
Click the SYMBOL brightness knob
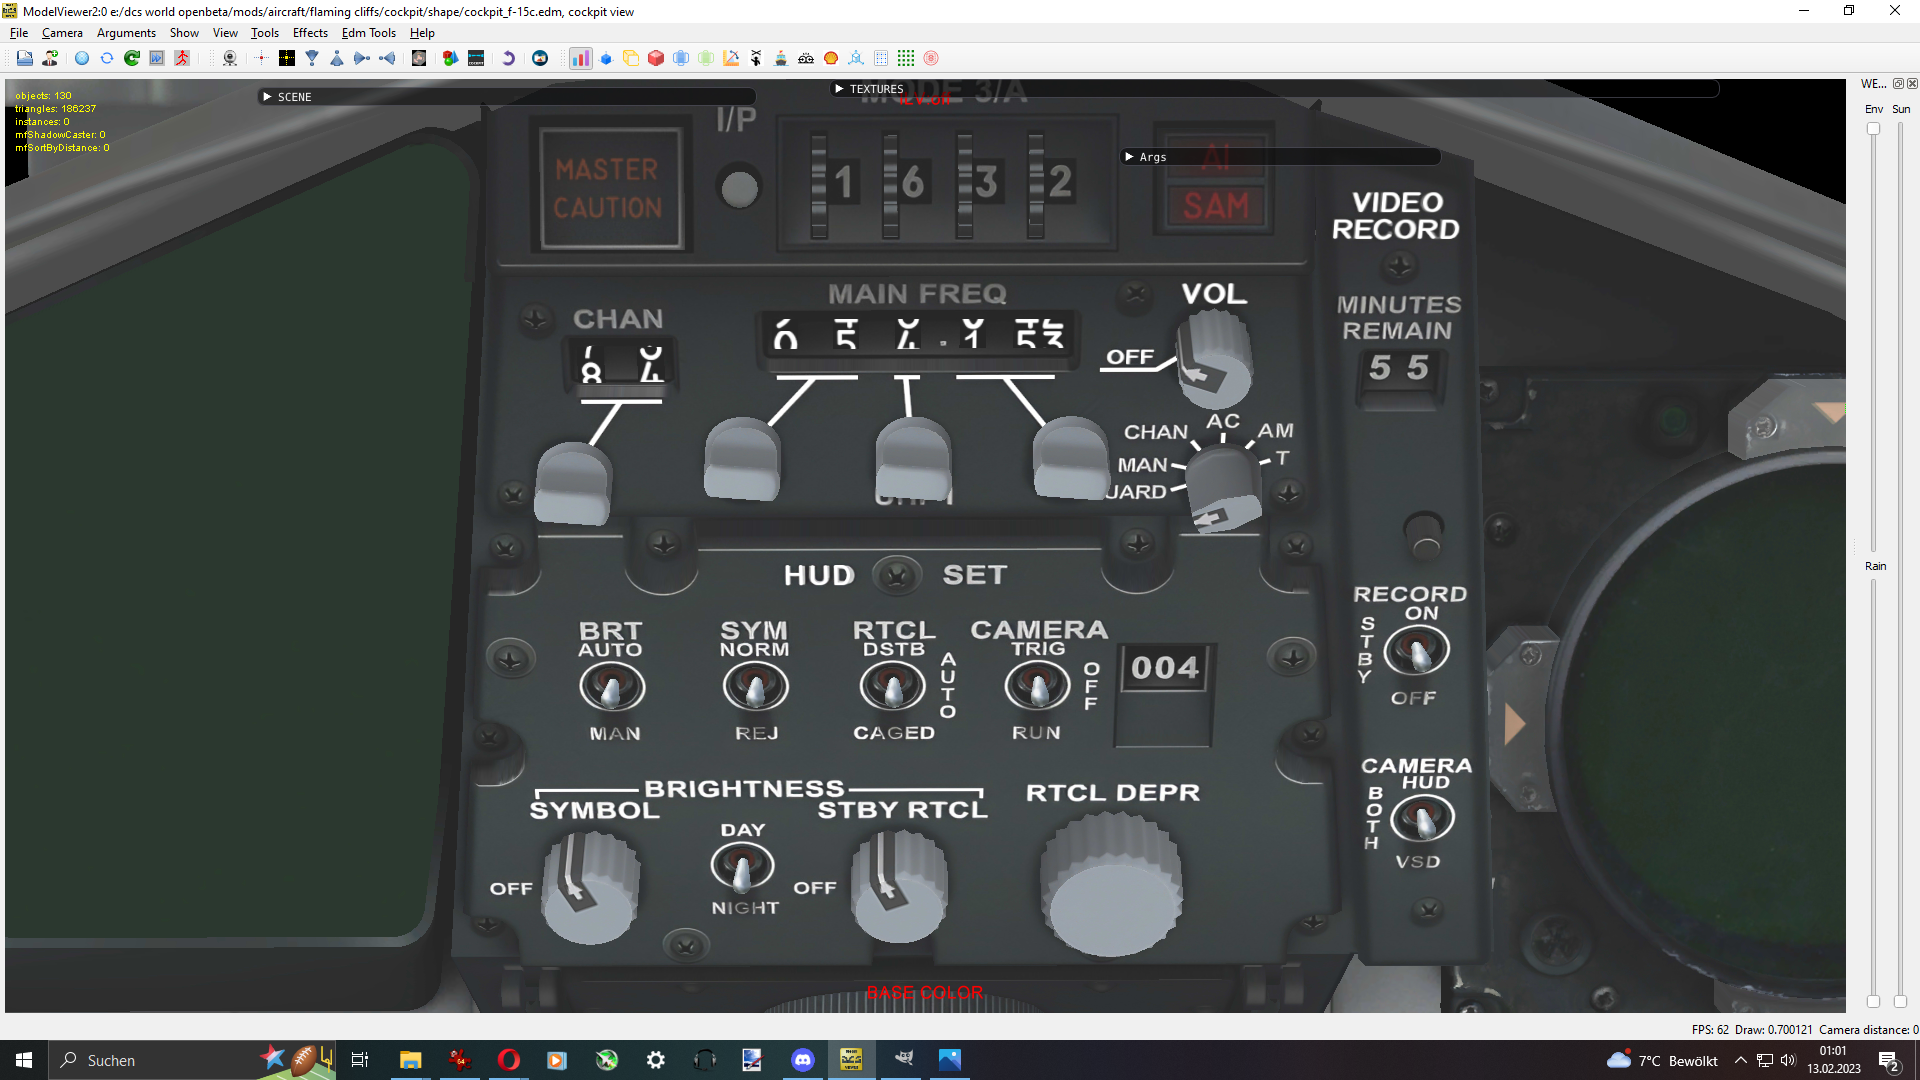click(590, 886)
